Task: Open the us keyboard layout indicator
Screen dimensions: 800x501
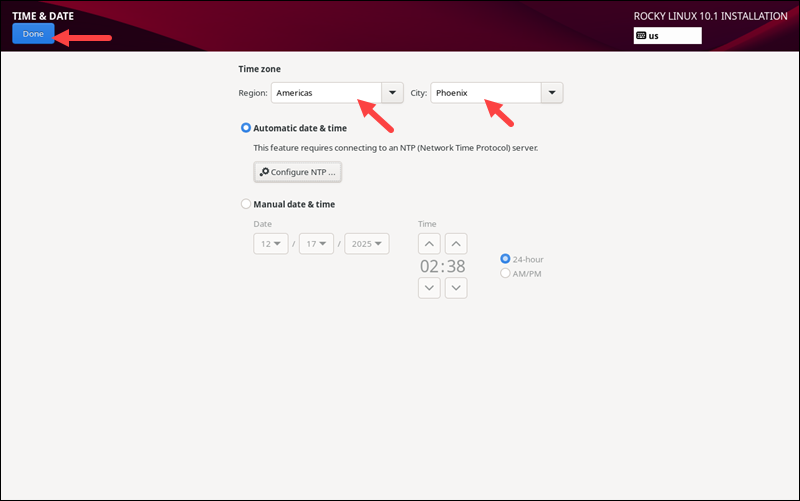Action: click(667, 36)
